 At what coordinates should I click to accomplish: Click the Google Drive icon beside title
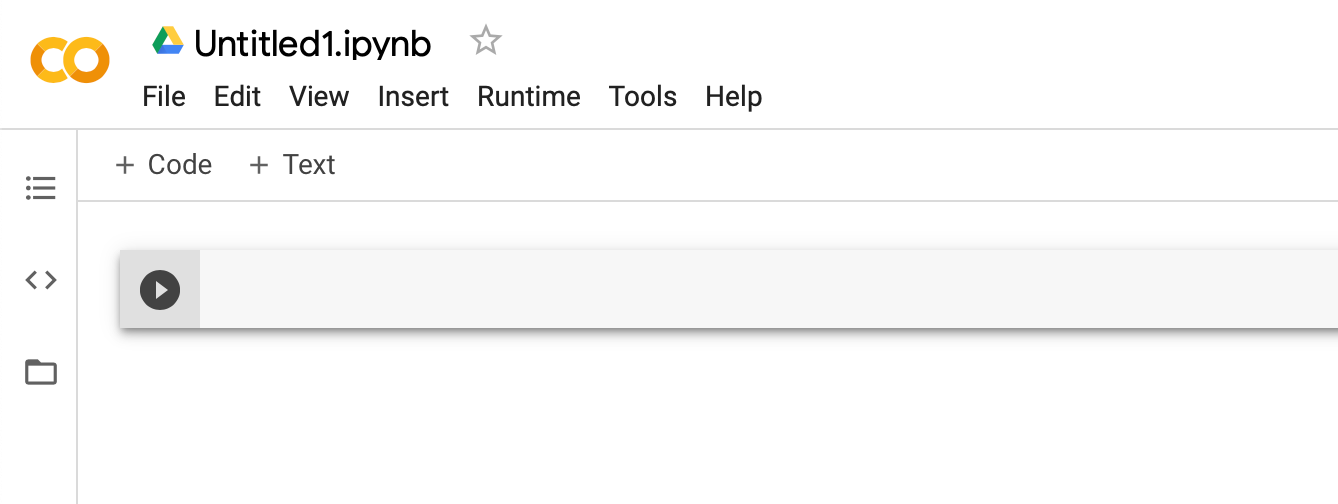168,41
